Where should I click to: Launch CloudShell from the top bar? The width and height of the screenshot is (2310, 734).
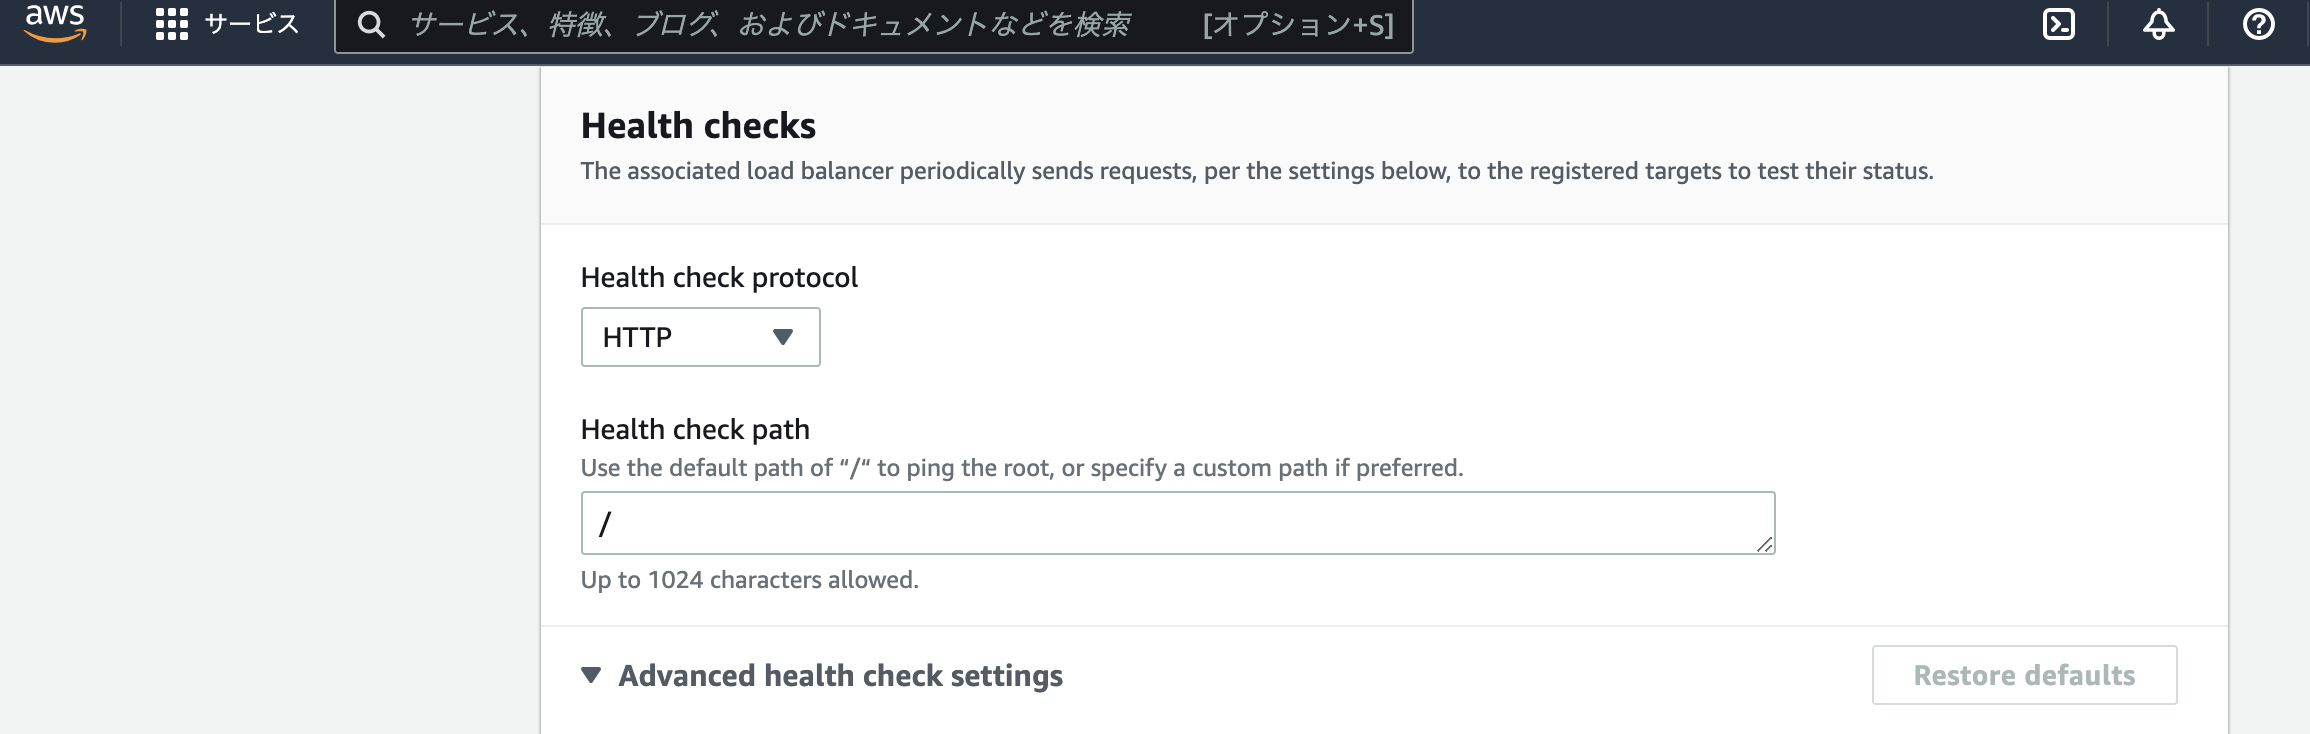click(2058, 24)
